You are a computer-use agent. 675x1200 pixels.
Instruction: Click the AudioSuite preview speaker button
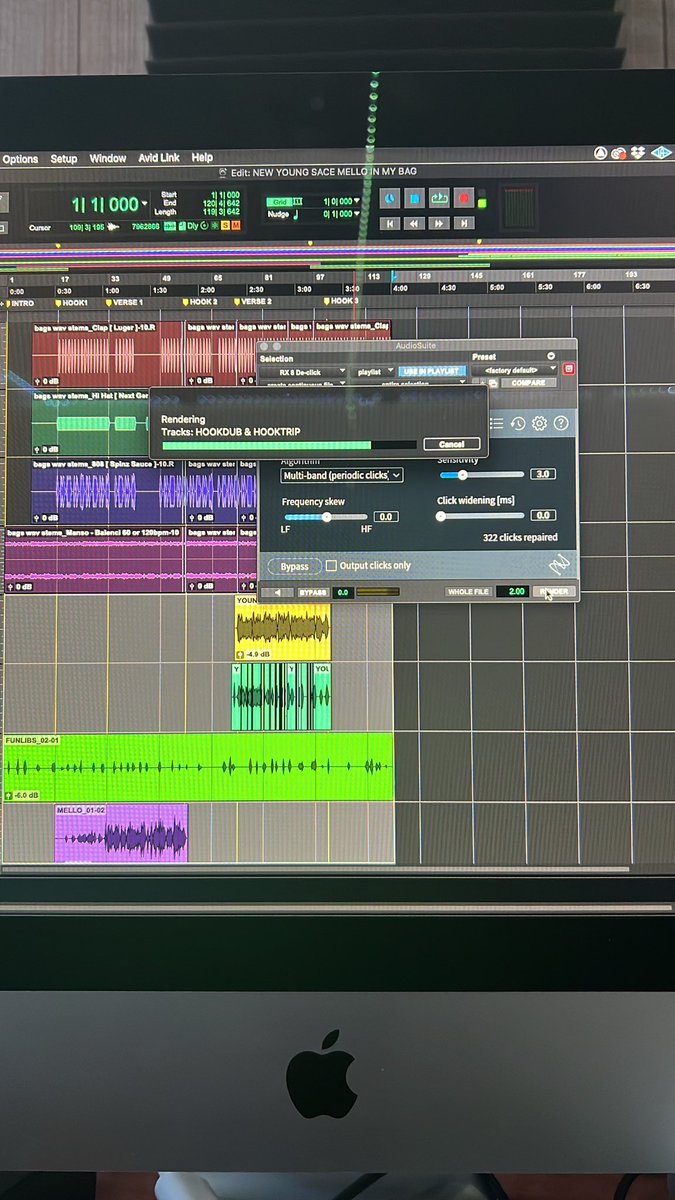click(277, 592)
